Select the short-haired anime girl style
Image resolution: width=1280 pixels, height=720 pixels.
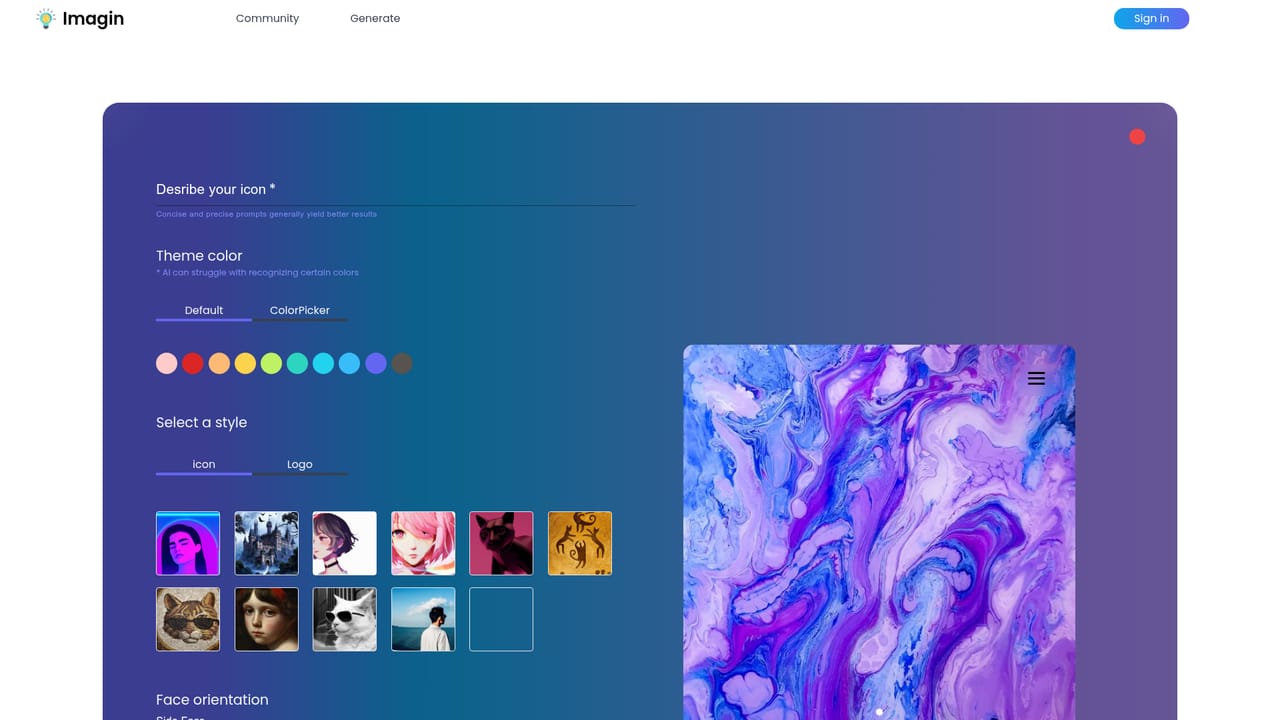[345, 543]
